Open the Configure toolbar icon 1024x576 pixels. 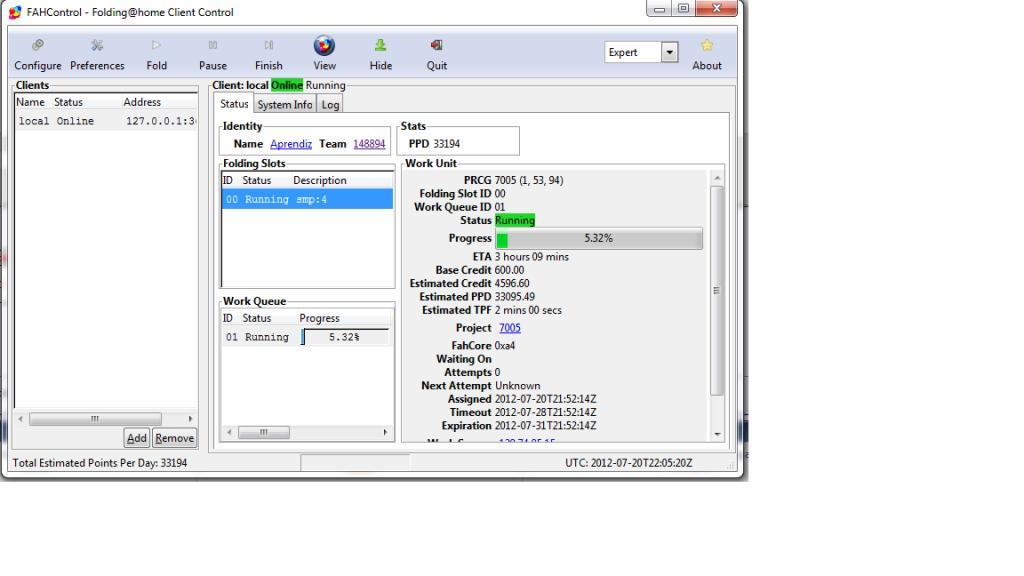[38, 45]
